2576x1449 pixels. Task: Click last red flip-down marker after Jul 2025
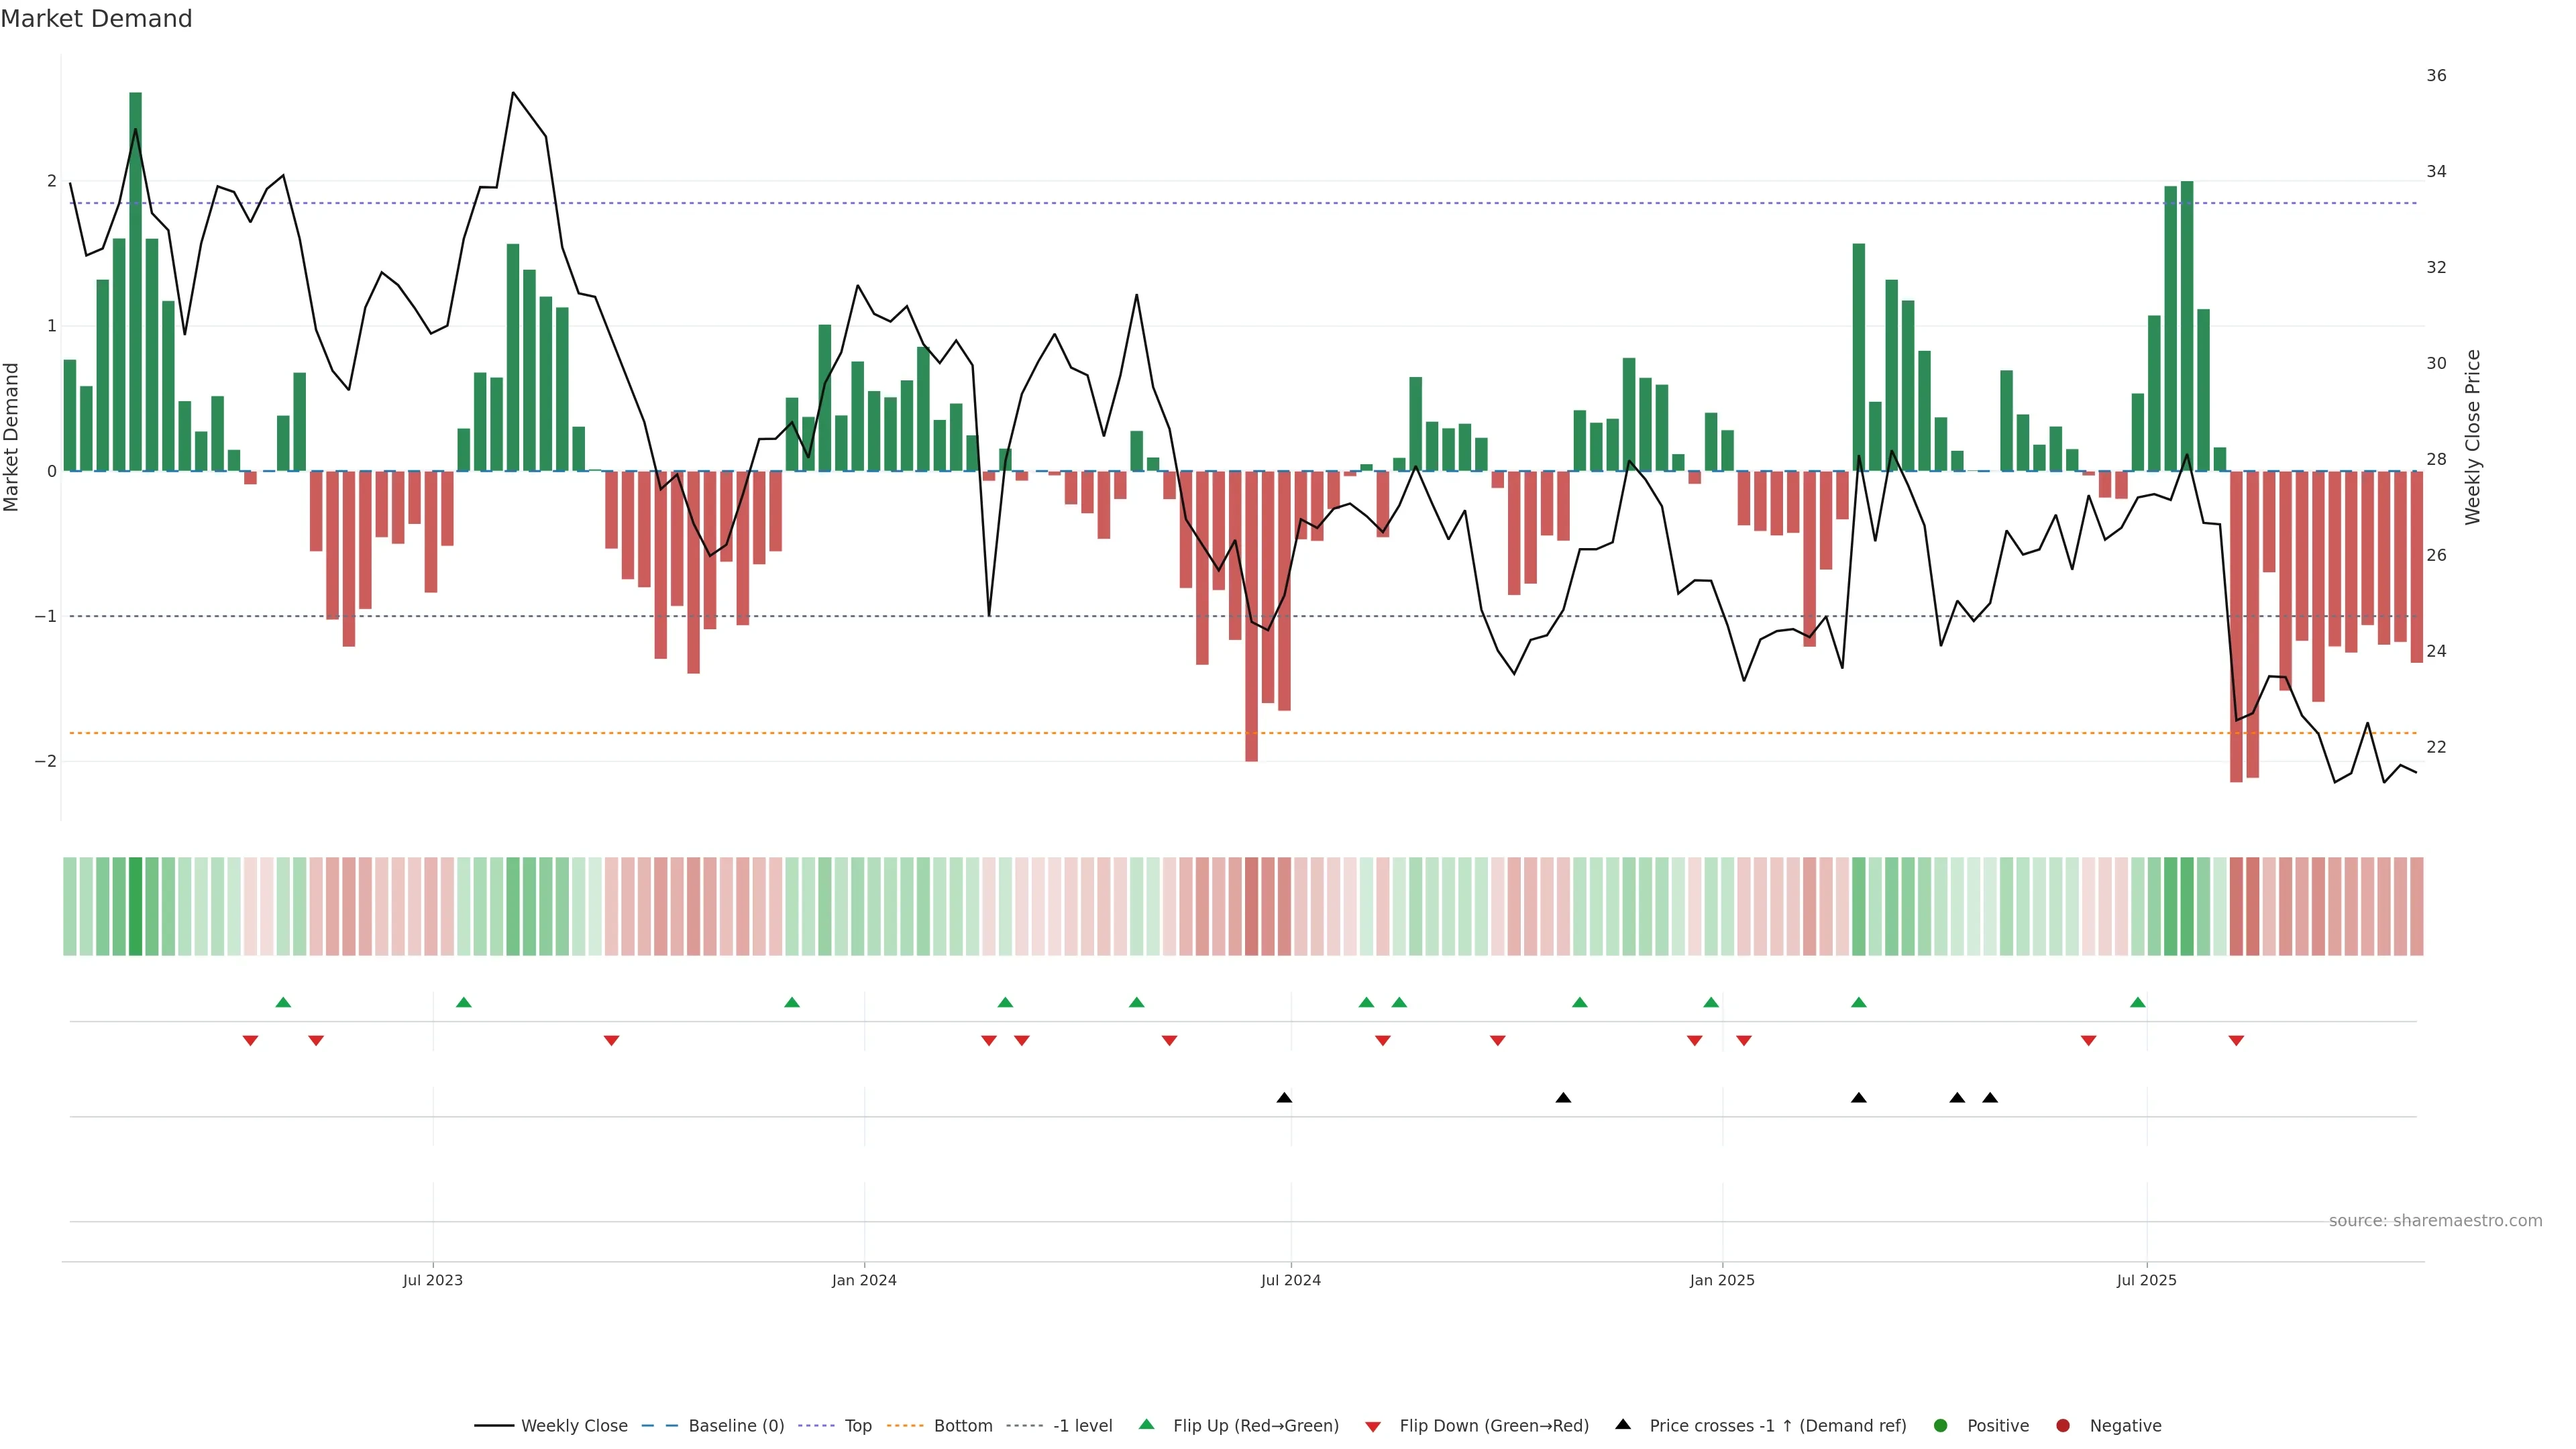pos(2236,1041)
